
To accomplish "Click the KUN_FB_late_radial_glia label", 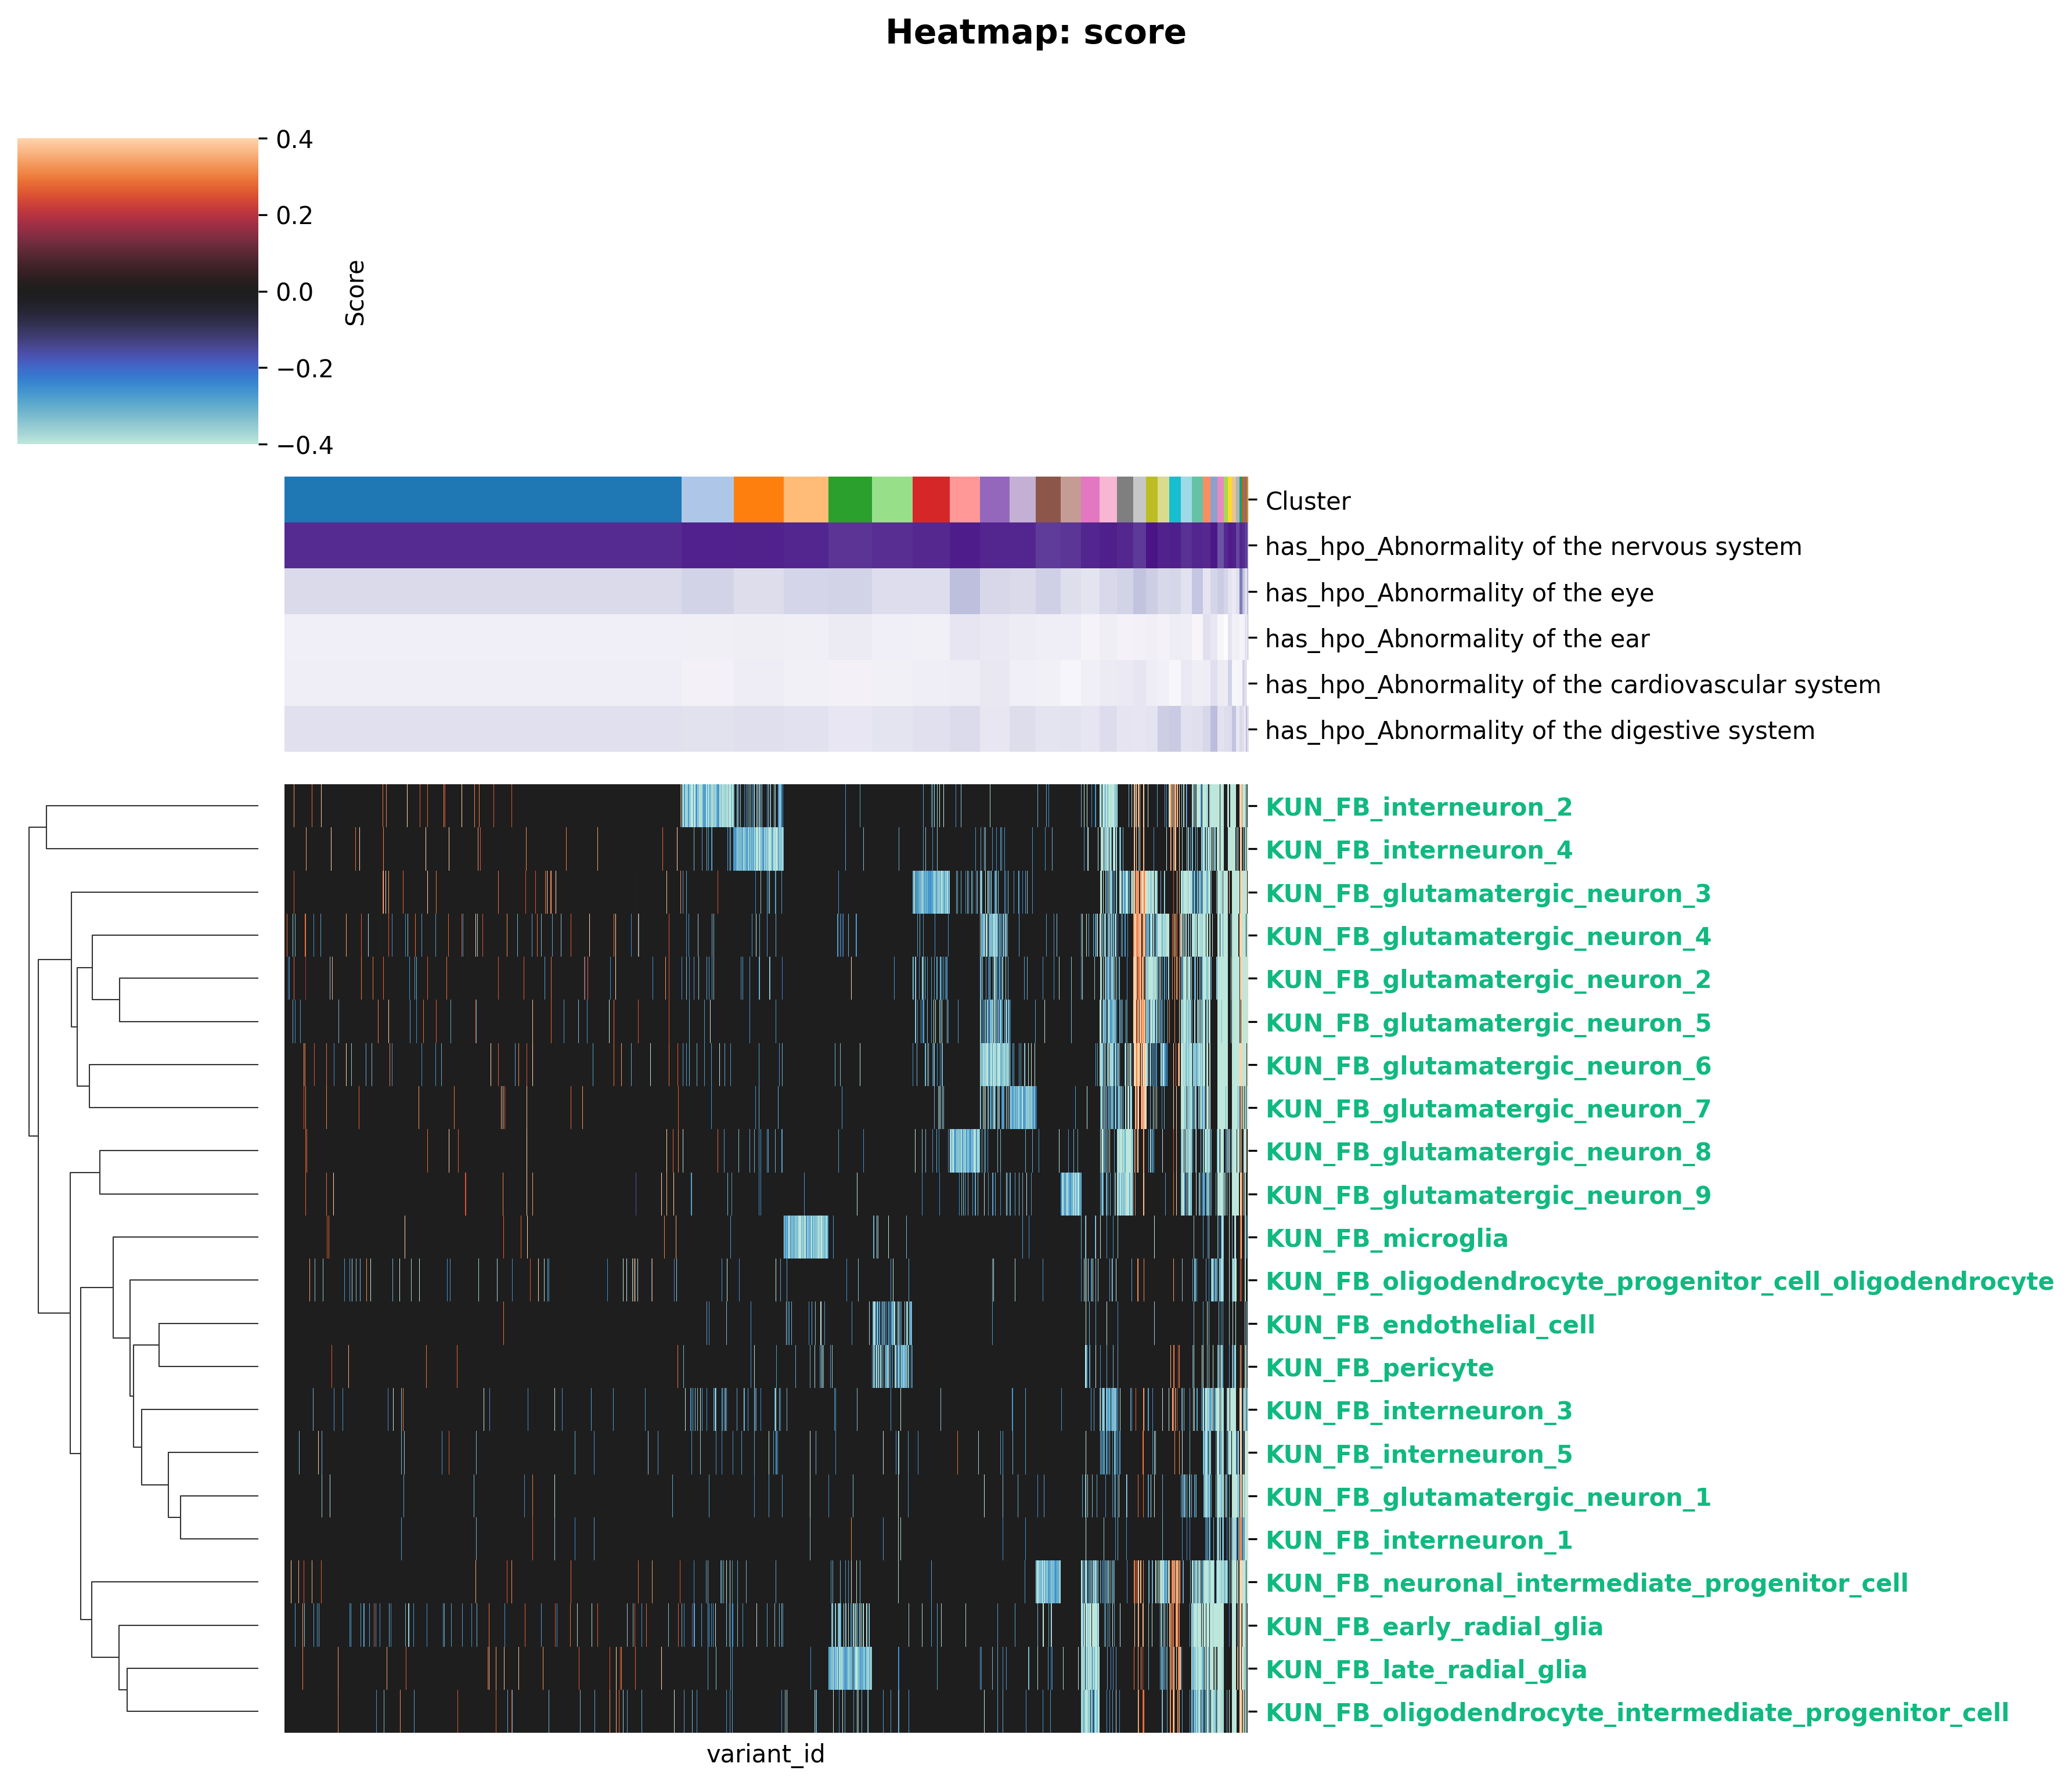I will (x=1426, y=1669).
